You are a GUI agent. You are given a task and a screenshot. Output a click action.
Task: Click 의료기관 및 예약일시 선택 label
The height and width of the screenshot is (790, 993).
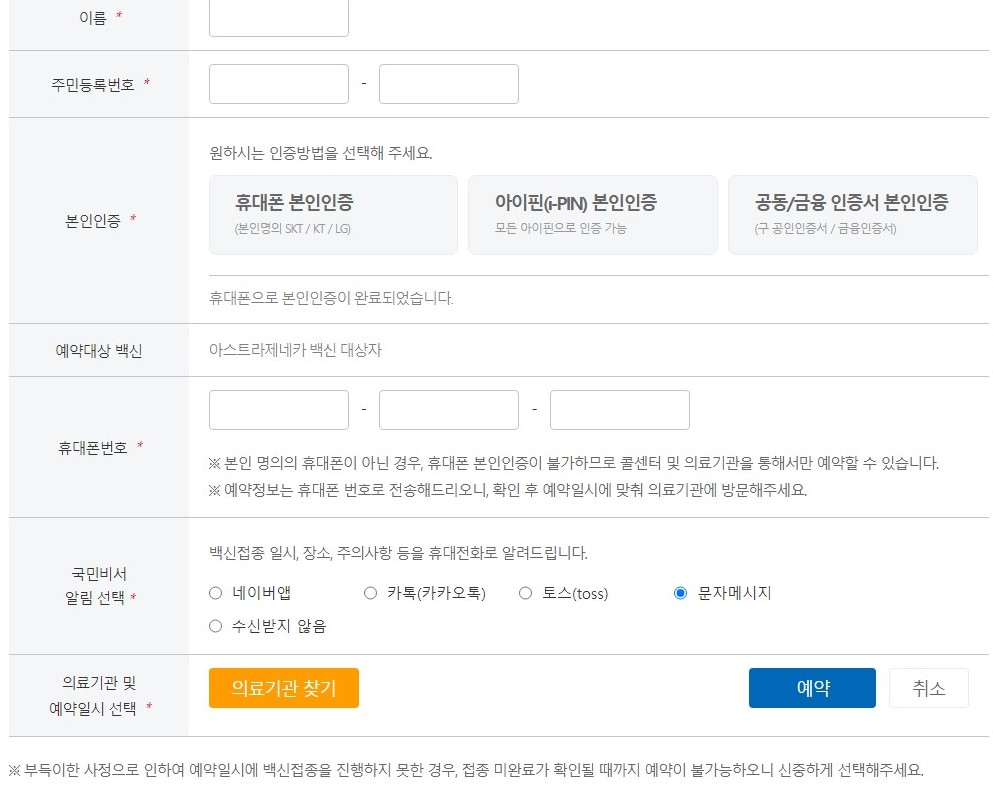[100, 696]
